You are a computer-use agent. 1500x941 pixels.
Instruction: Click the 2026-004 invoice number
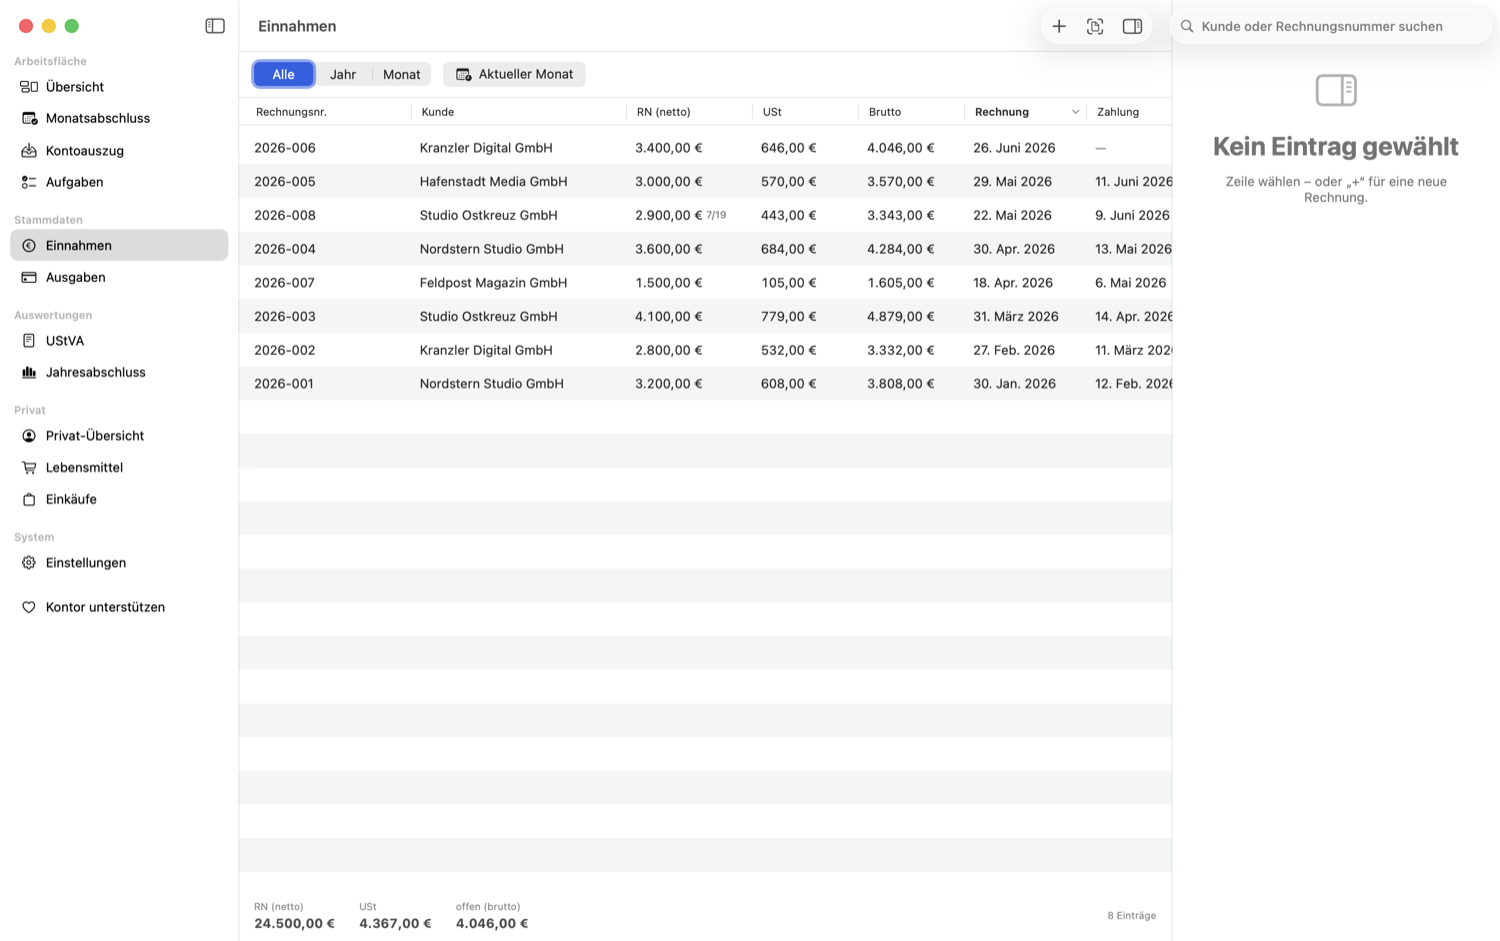click(285, 249)
